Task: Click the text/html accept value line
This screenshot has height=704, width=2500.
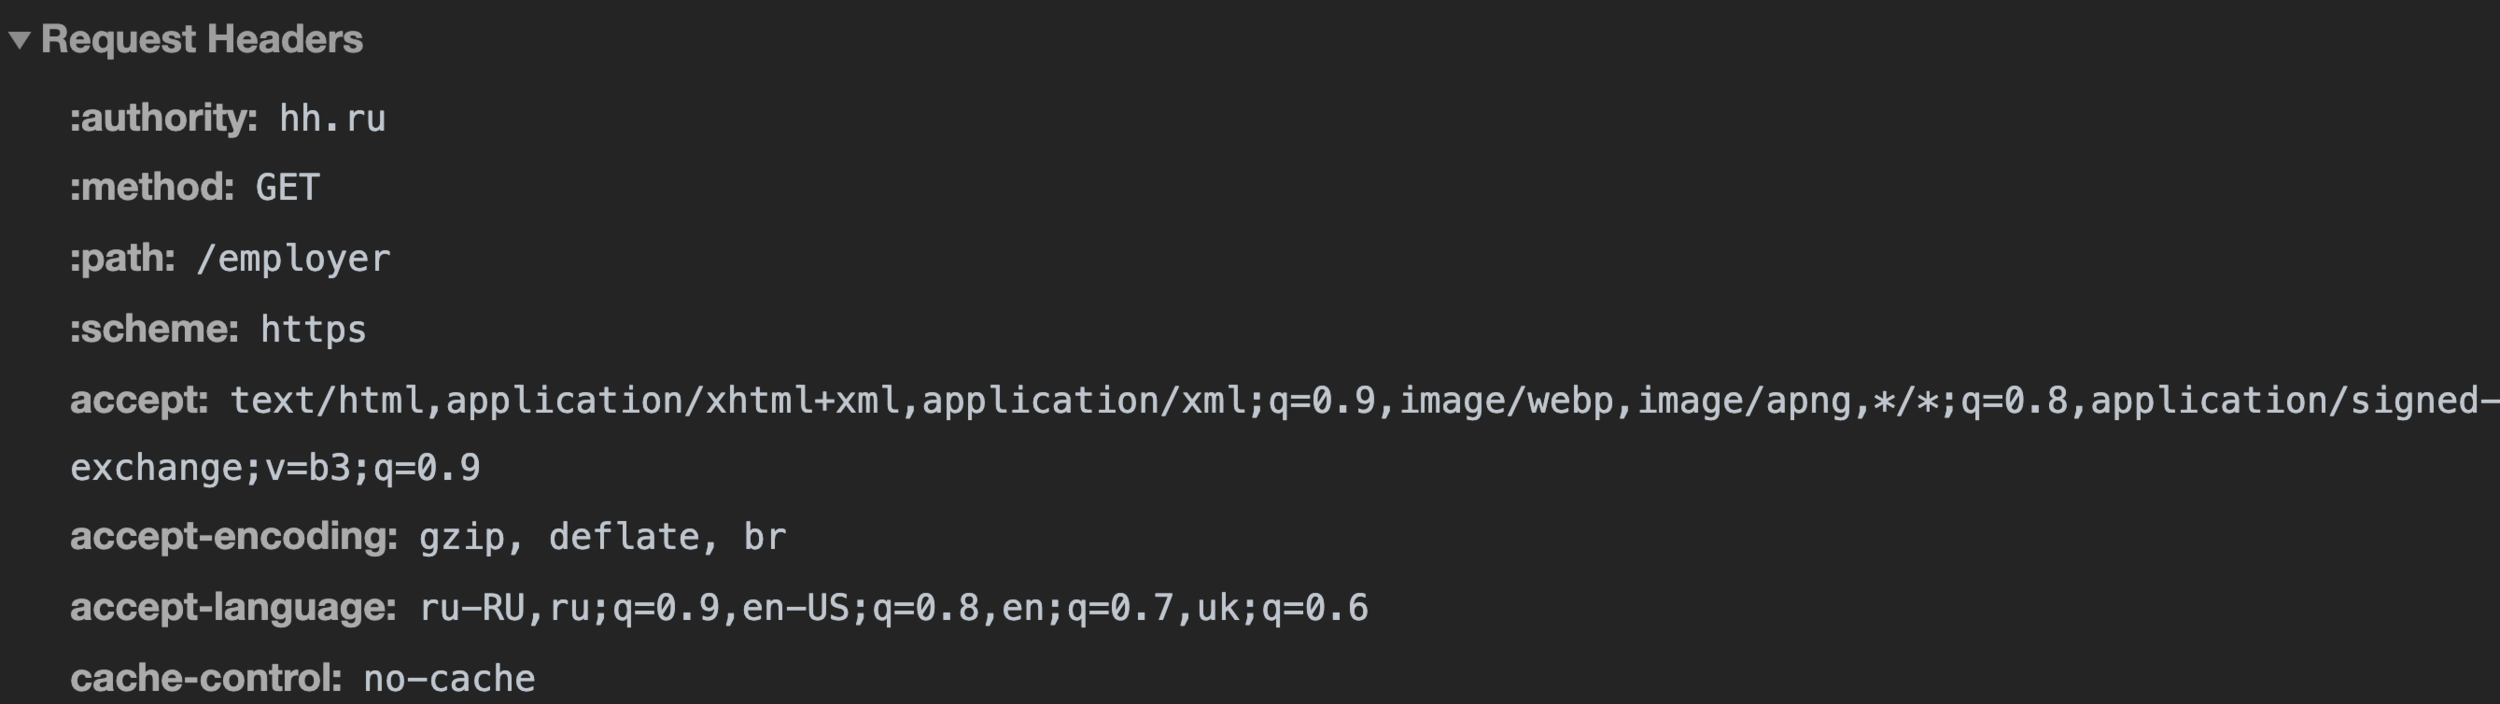Action: click(x=1364, y=400)
